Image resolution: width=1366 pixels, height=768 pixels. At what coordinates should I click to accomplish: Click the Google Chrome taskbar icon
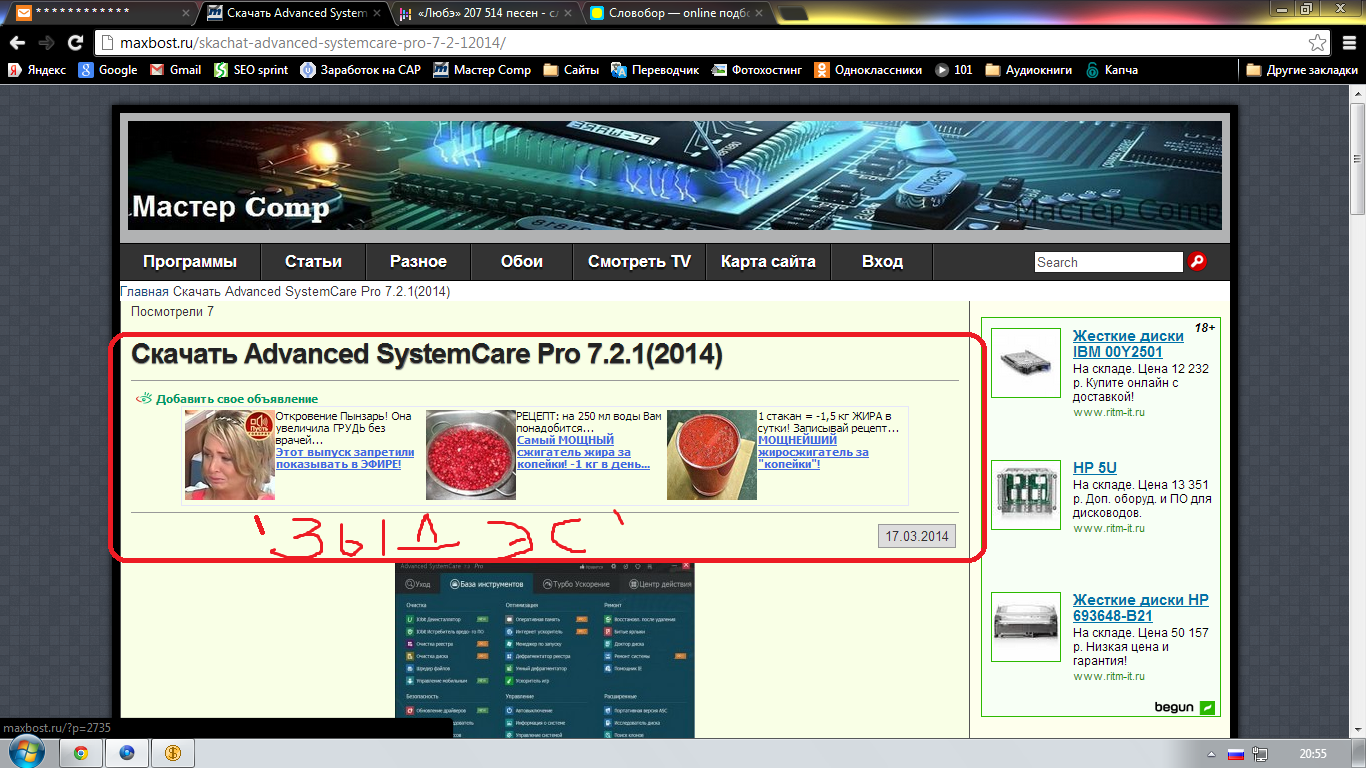click(80, 753)
